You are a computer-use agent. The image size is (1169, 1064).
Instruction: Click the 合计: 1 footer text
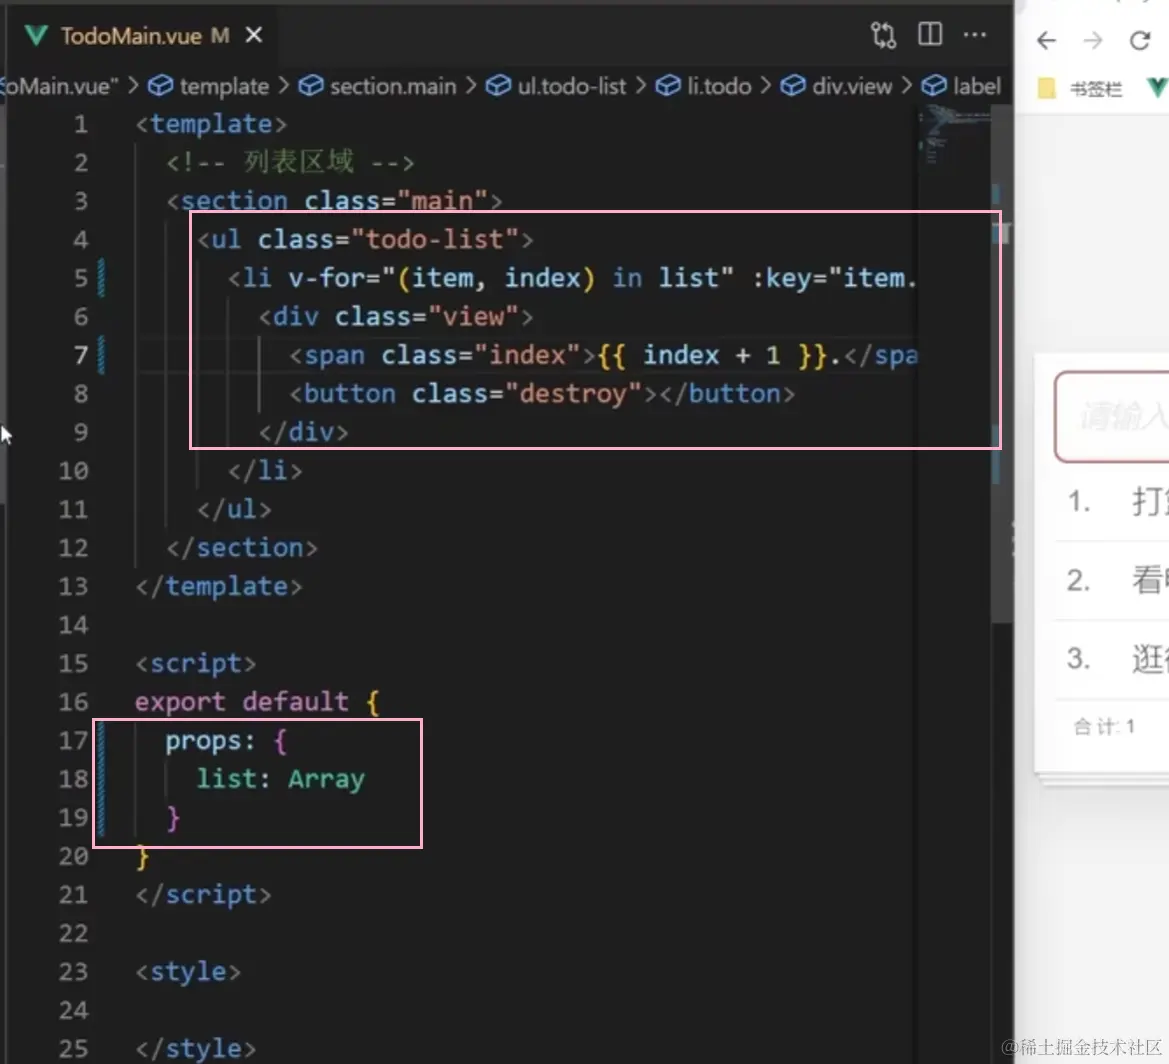tap(1104, 726)
